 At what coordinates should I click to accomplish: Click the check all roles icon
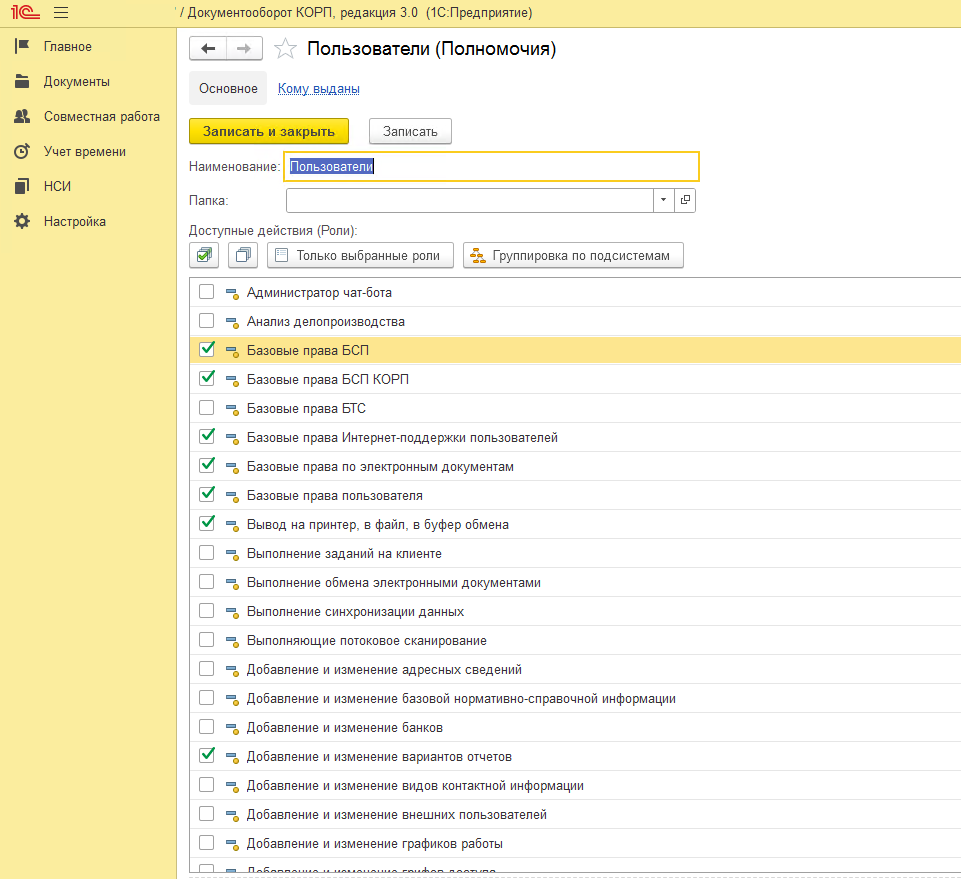[204, 255]
